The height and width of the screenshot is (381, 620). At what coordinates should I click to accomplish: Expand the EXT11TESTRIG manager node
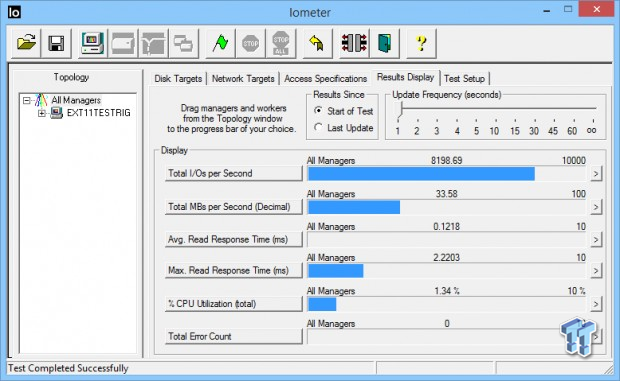pos(42,113)
